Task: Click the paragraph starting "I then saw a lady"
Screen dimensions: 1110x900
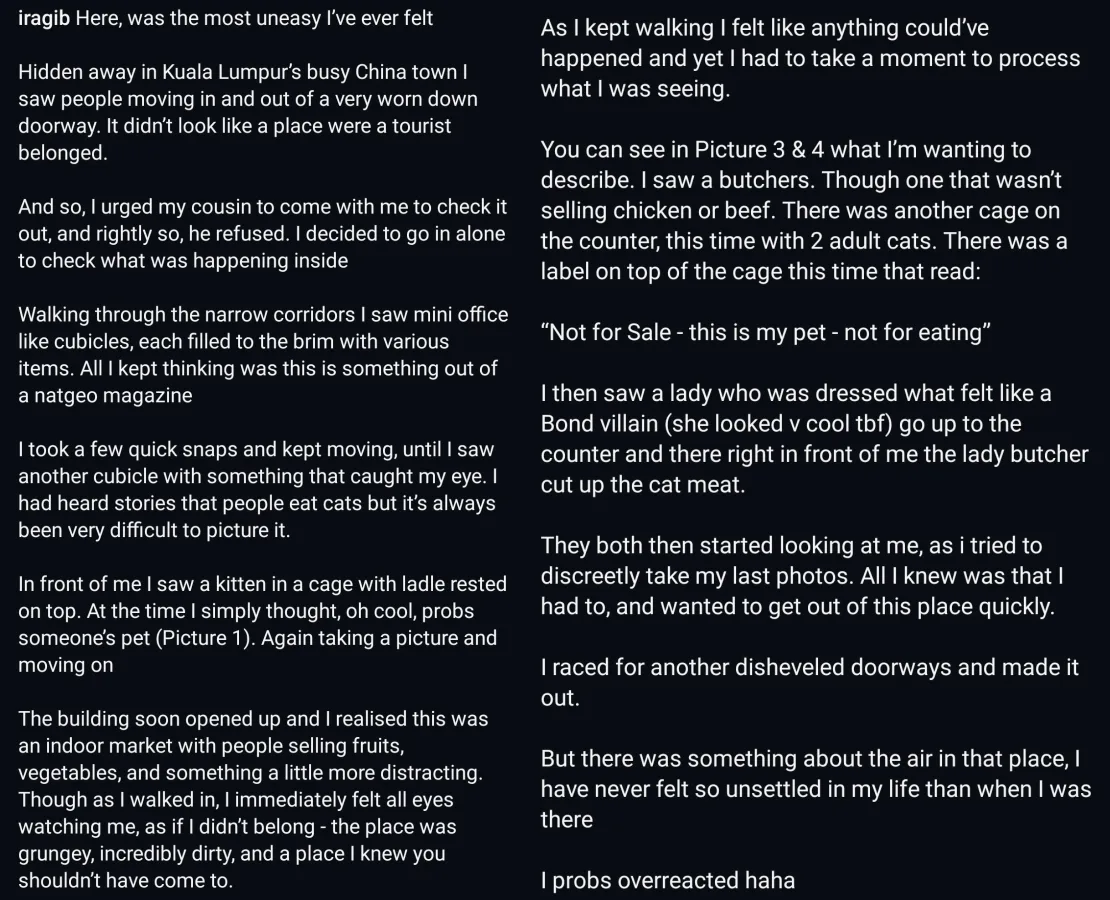Action: 814,439
